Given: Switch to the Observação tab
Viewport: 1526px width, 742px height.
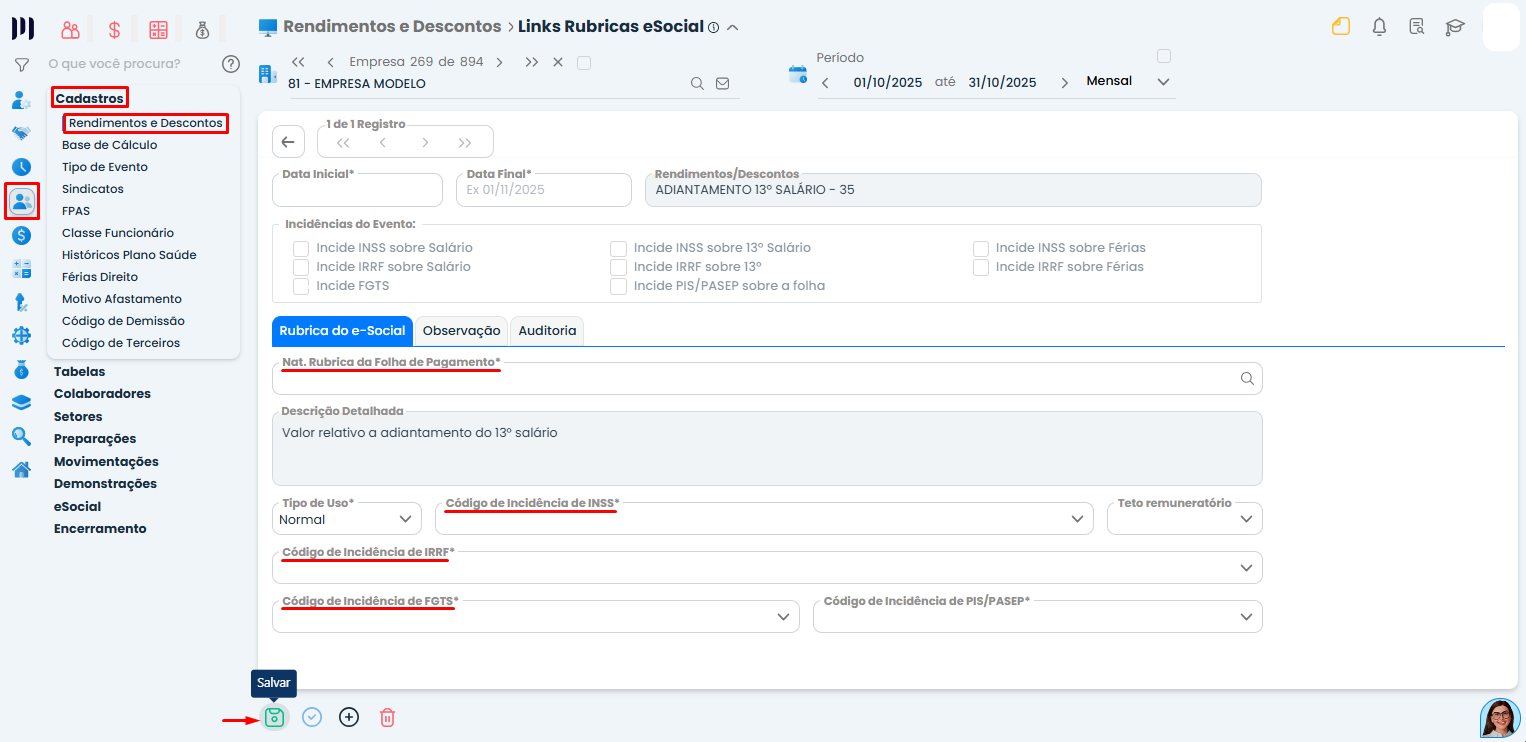Looking at the screenshot, I should (x=461, y=330).
